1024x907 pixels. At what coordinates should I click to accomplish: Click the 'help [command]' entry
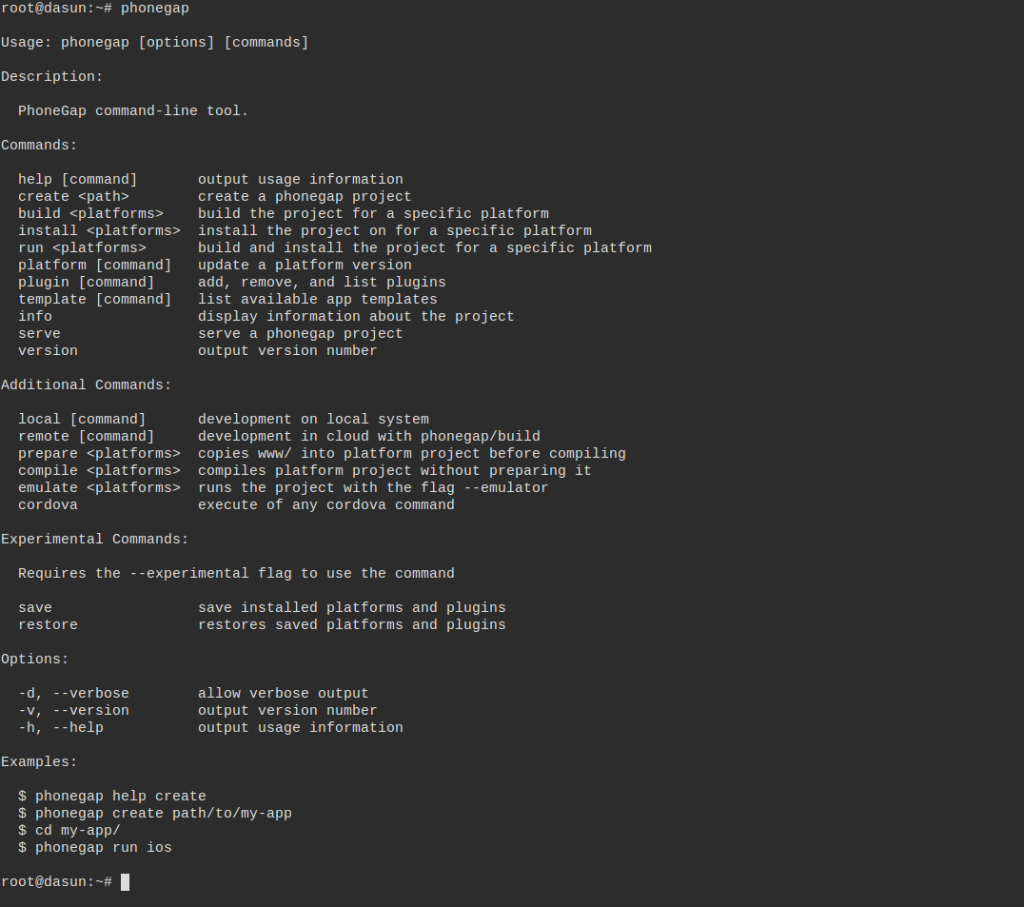78,180
